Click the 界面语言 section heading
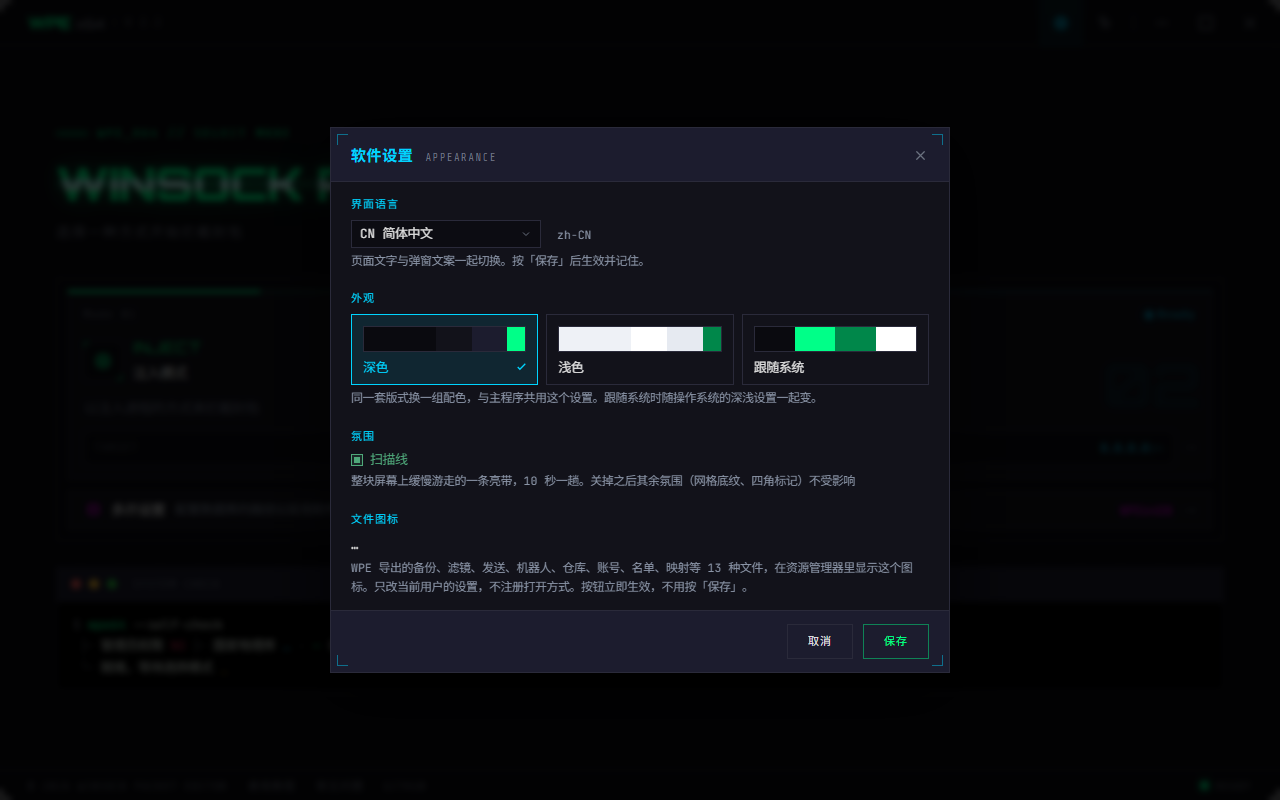1280x800 pixels. coord(375,204)
